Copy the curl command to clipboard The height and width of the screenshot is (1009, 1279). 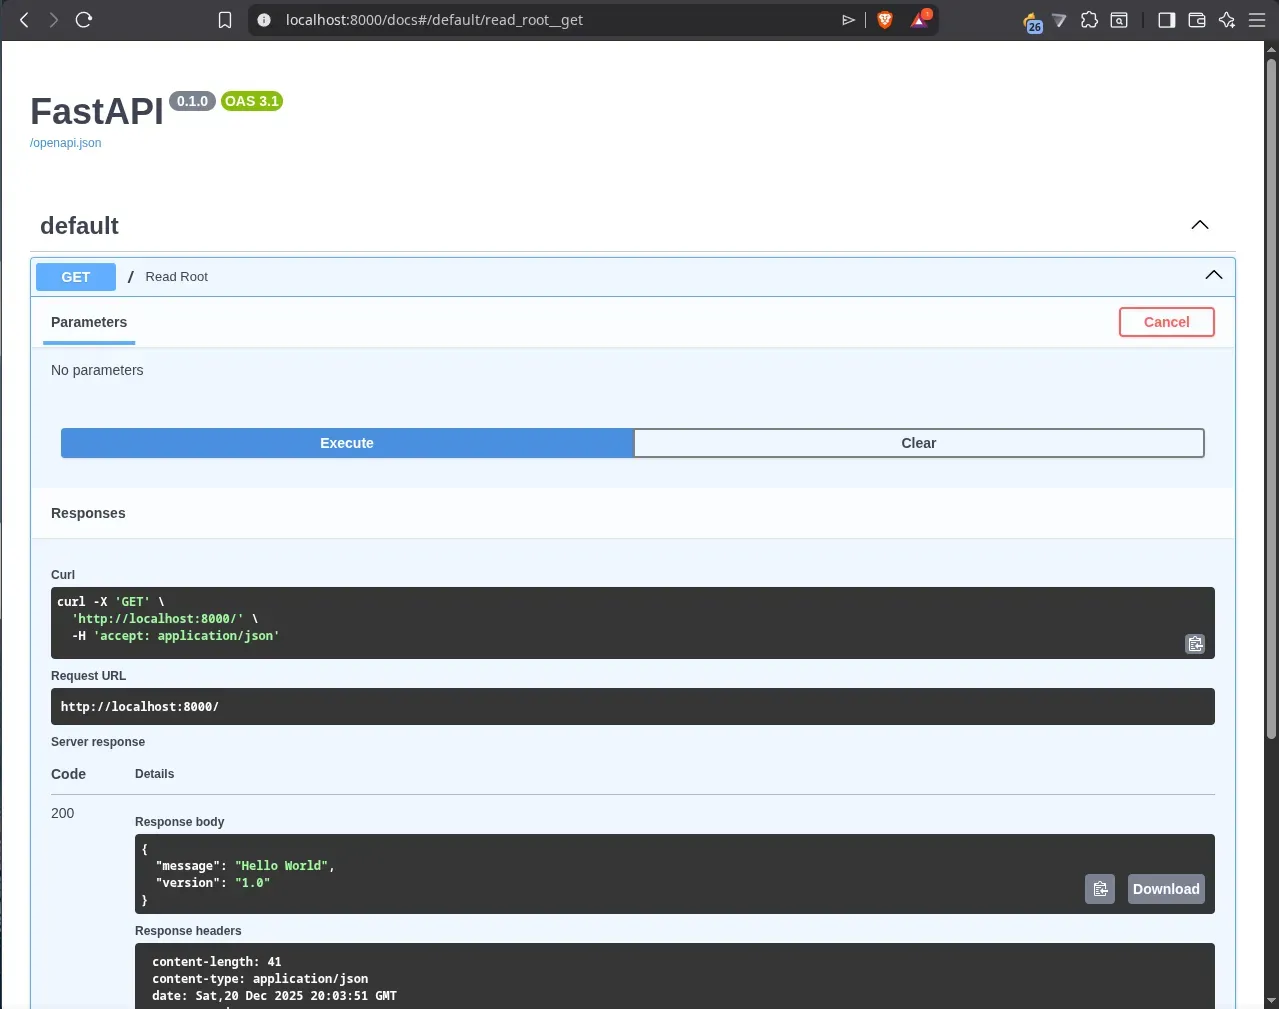1195,644
